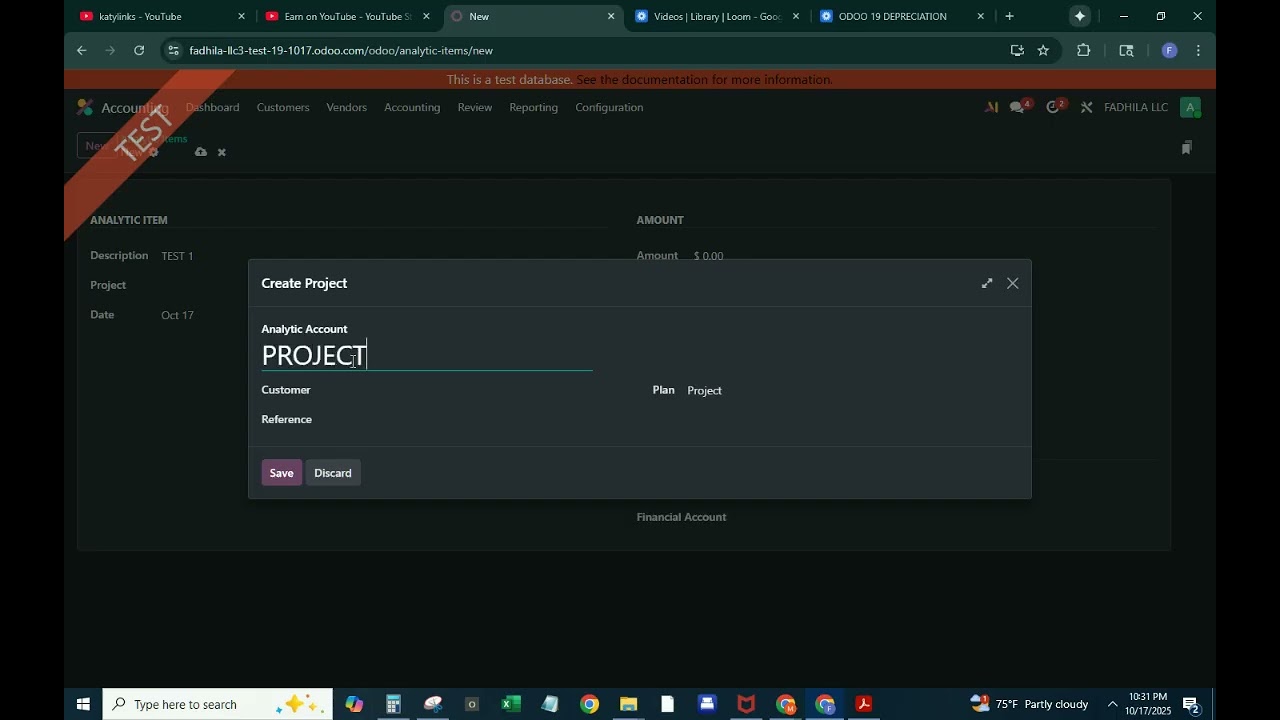Open Calculator from the taskbar
The image size is (1280, 720).
[393, 704]
